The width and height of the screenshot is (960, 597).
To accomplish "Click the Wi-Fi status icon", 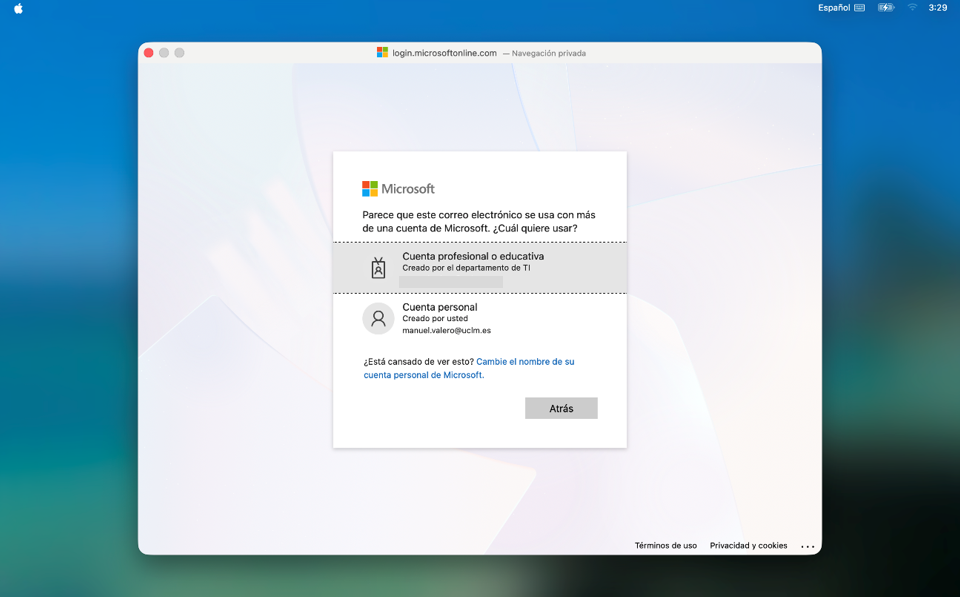I will (x=912, y=8).
